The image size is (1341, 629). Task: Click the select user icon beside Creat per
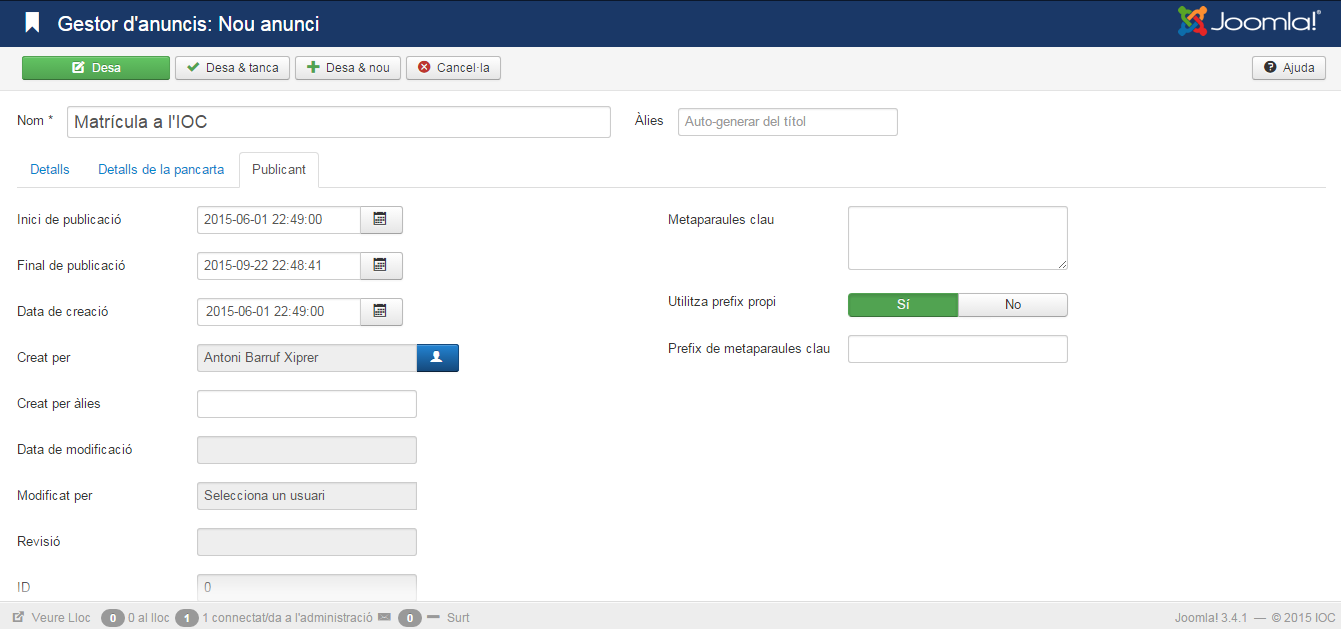coord(437,357)
